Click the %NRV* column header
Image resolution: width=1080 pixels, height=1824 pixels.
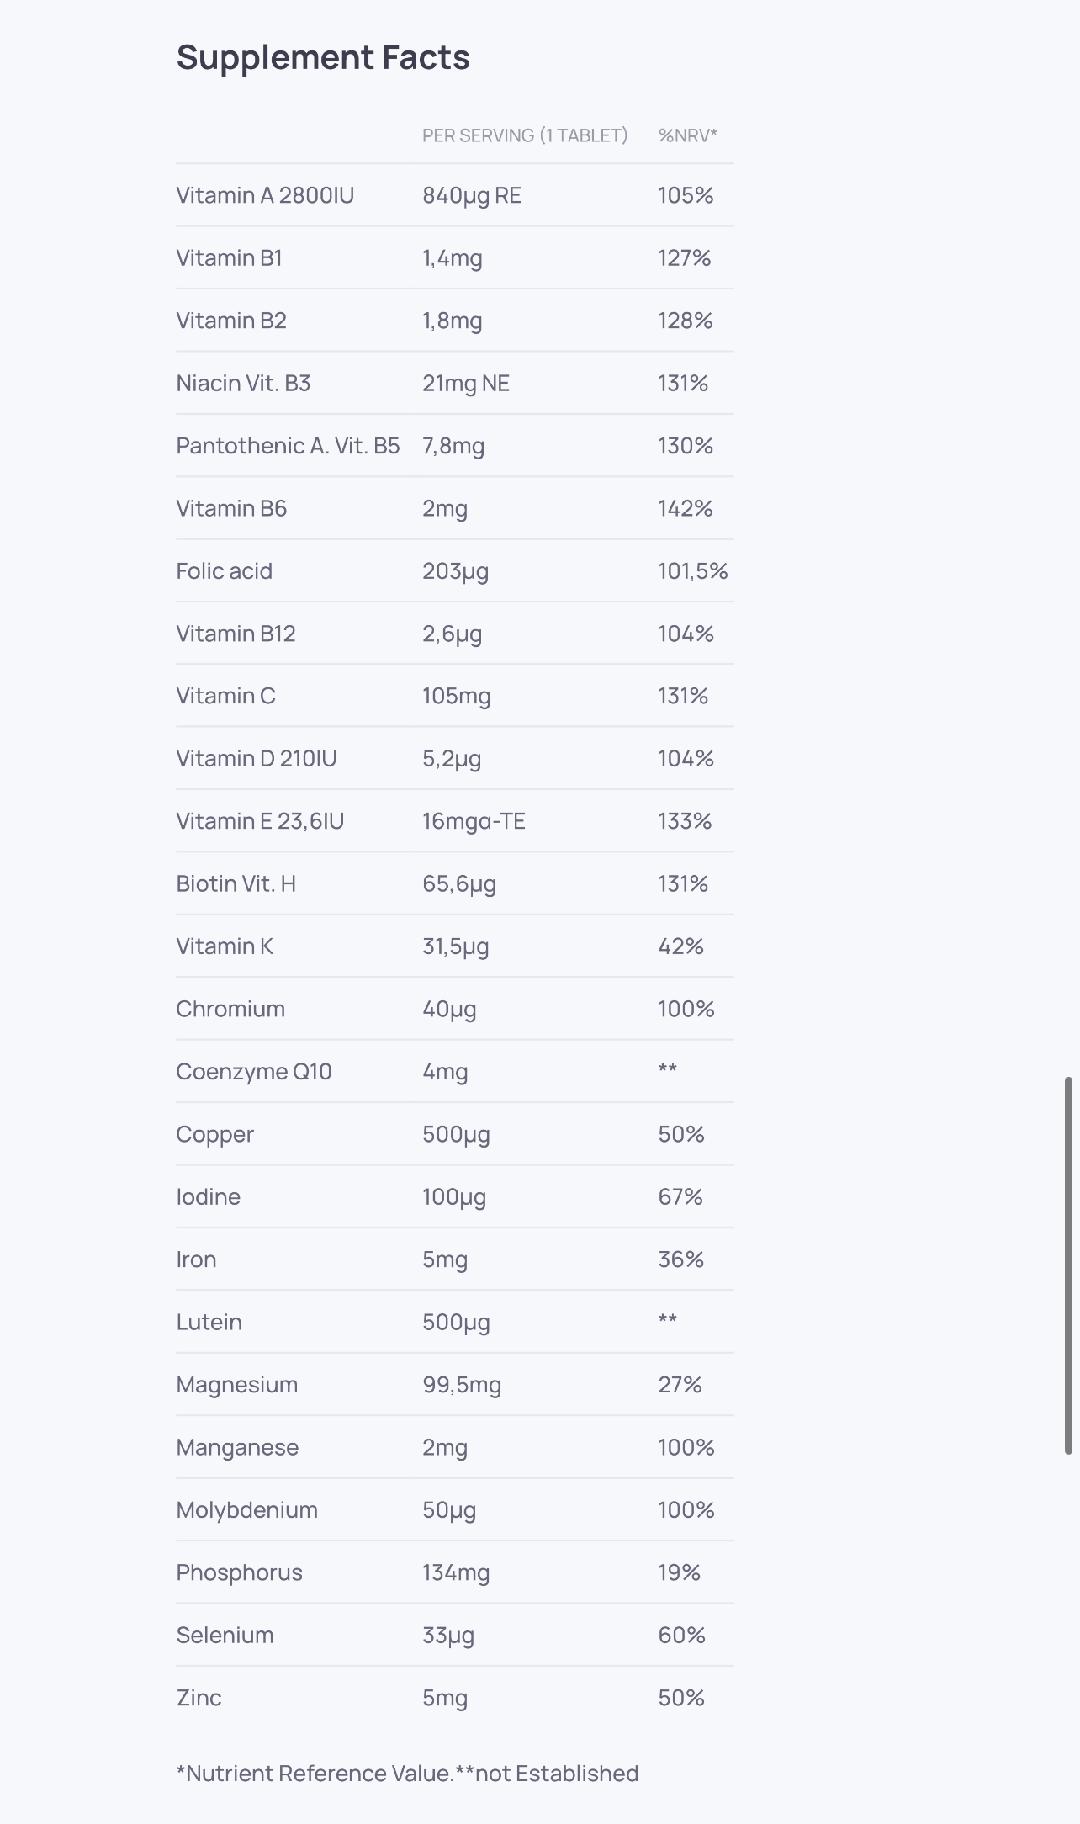click(687, 135)
